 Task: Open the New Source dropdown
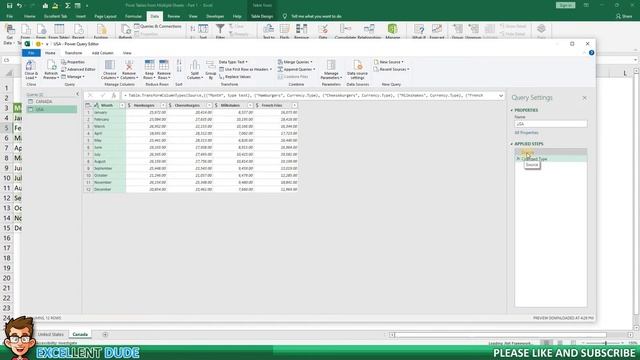tap(389, 62)
